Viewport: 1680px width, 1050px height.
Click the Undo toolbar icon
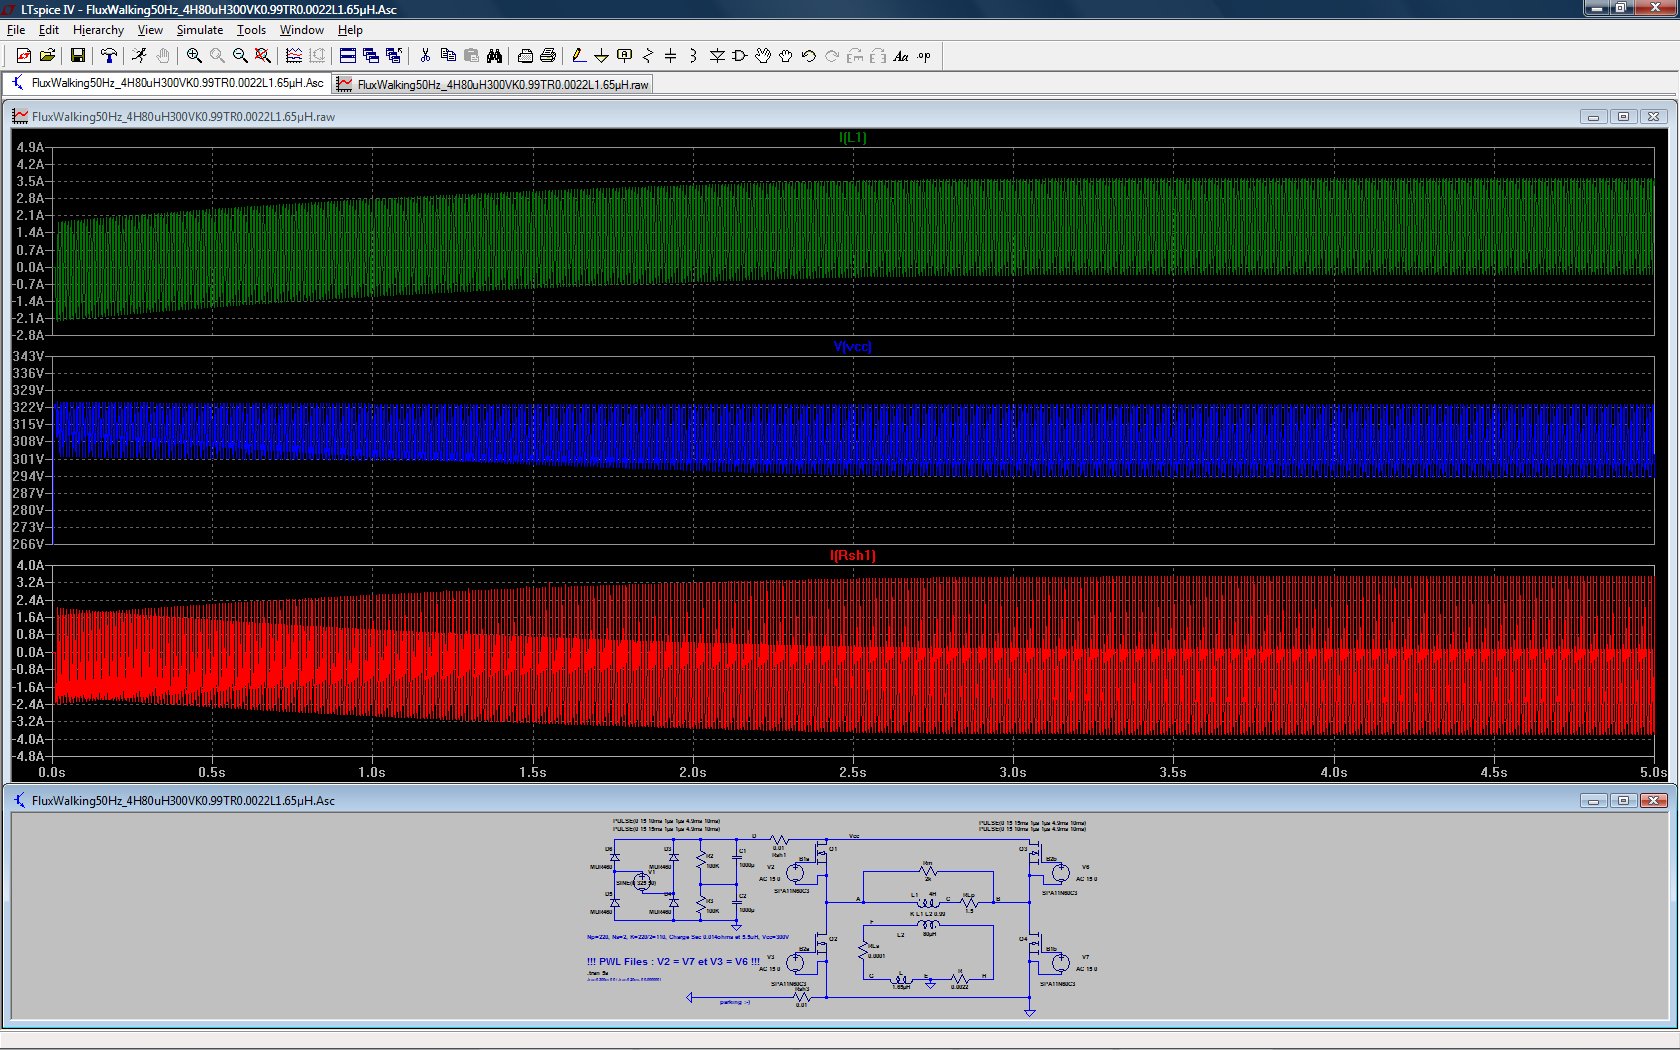coord(809,56)
